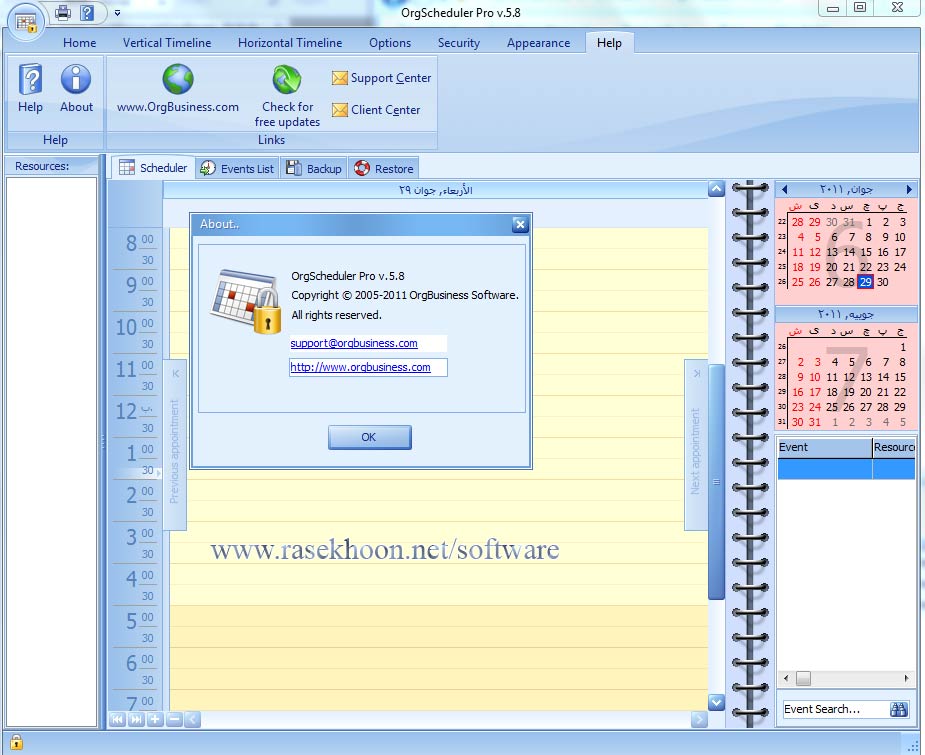Open the Backup tab
925x755 pixels.
tap(314, 169)
